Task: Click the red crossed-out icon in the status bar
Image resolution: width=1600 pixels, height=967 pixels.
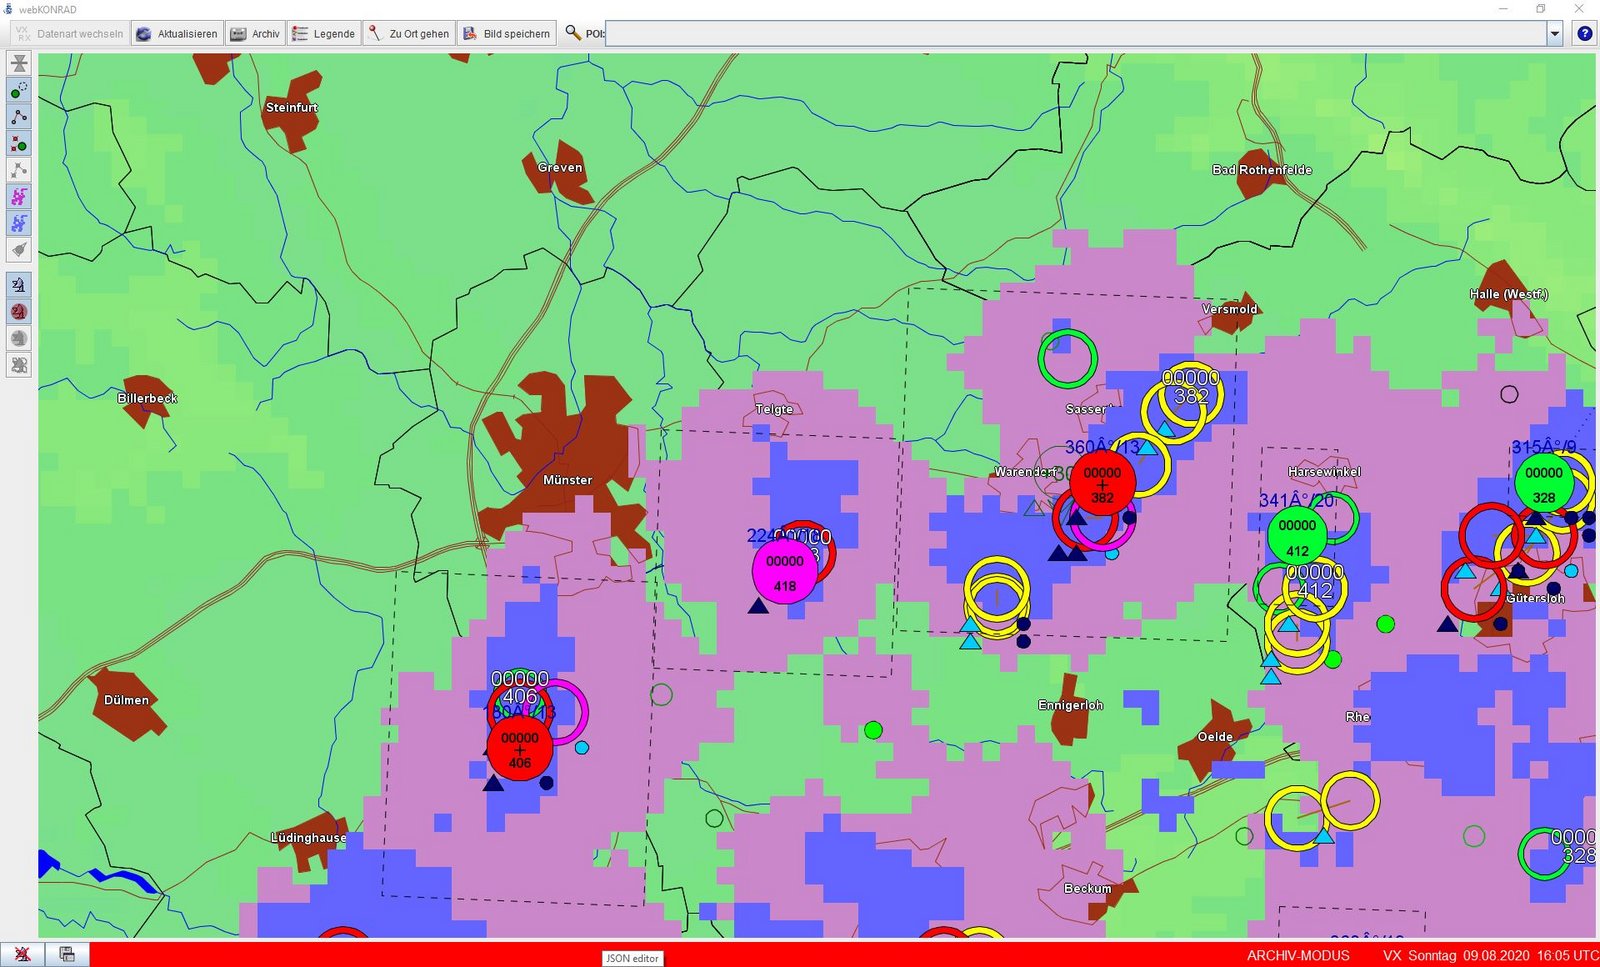Action: pyautogui.click(x=22, y=955)
